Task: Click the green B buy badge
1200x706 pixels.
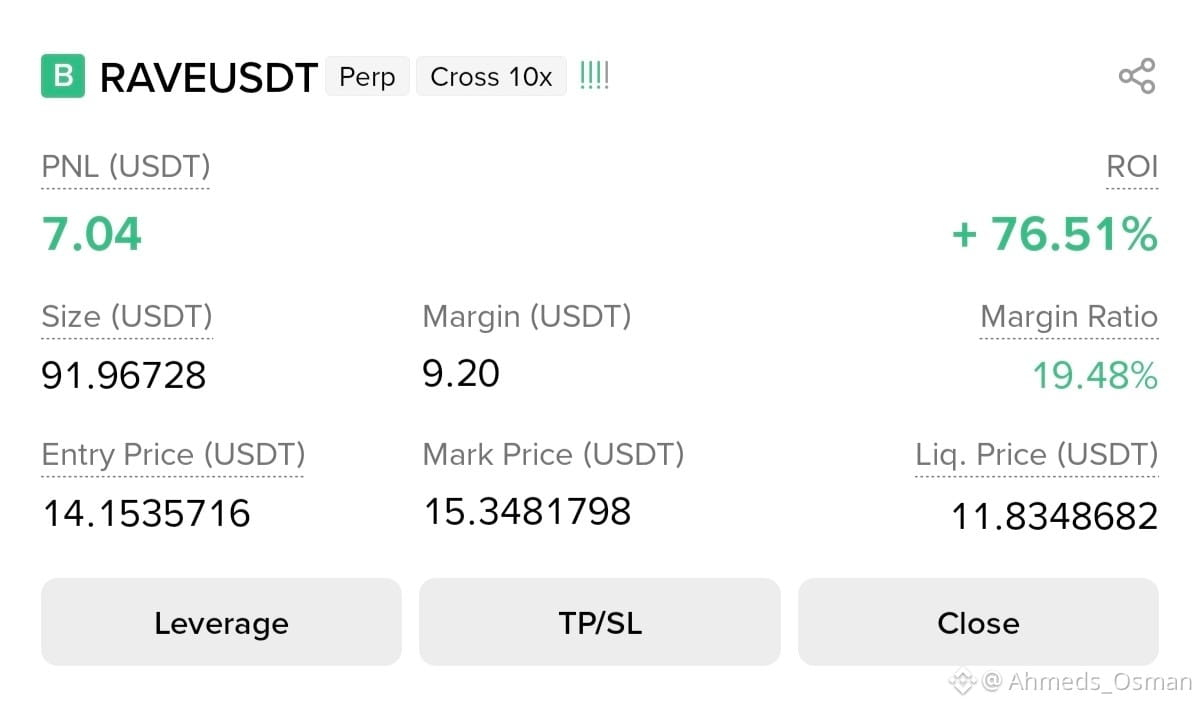Action: click(63, 77)
